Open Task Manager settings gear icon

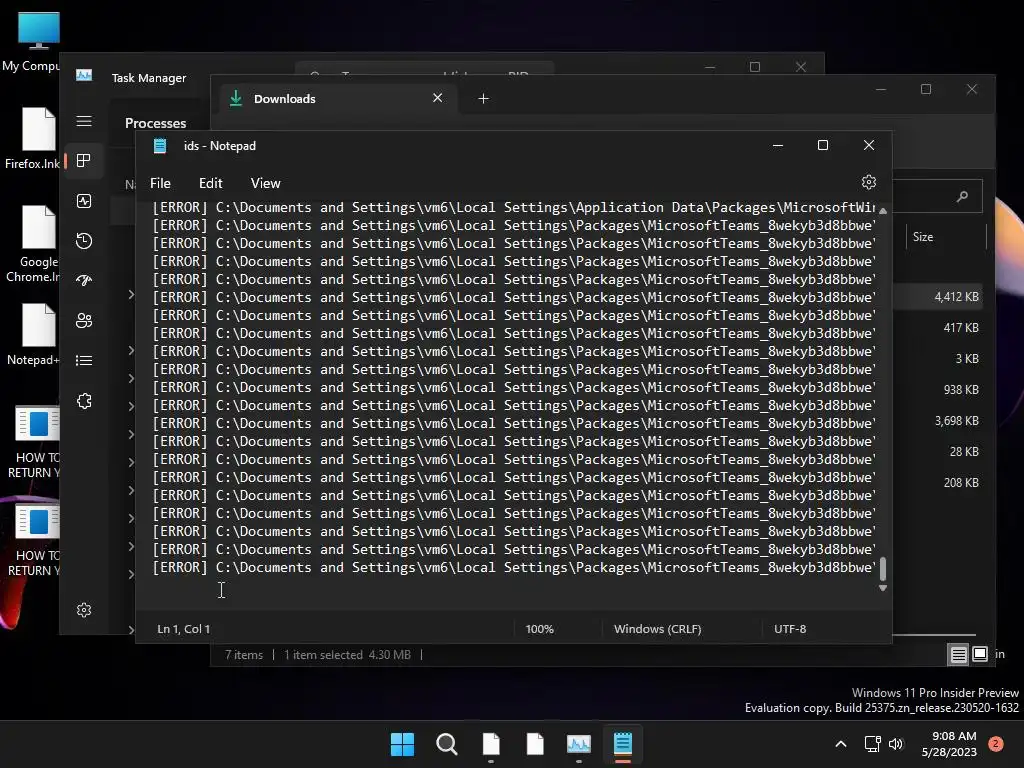(x=84, y=610)
